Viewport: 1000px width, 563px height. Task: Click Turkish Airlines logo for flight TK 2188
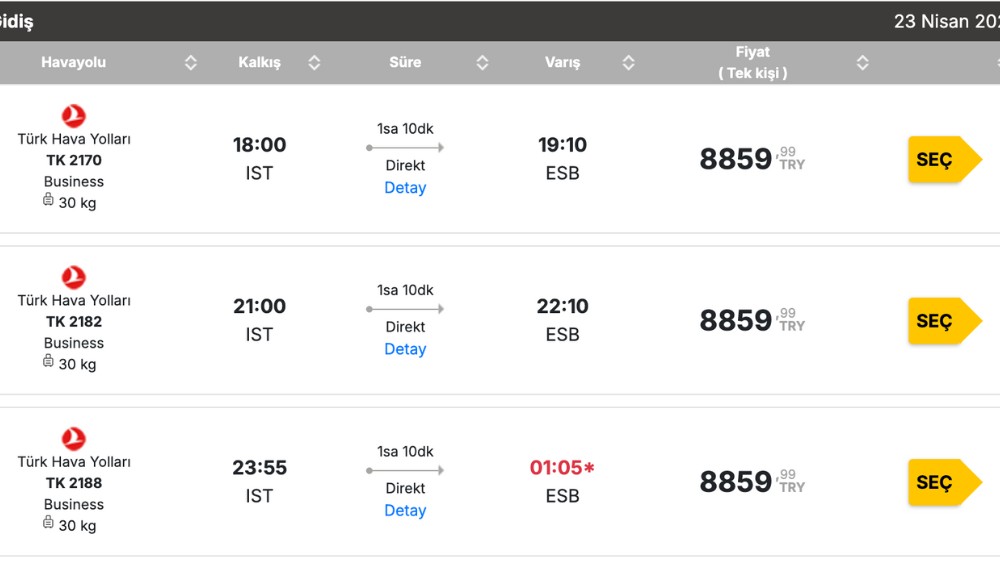[73, 439]
